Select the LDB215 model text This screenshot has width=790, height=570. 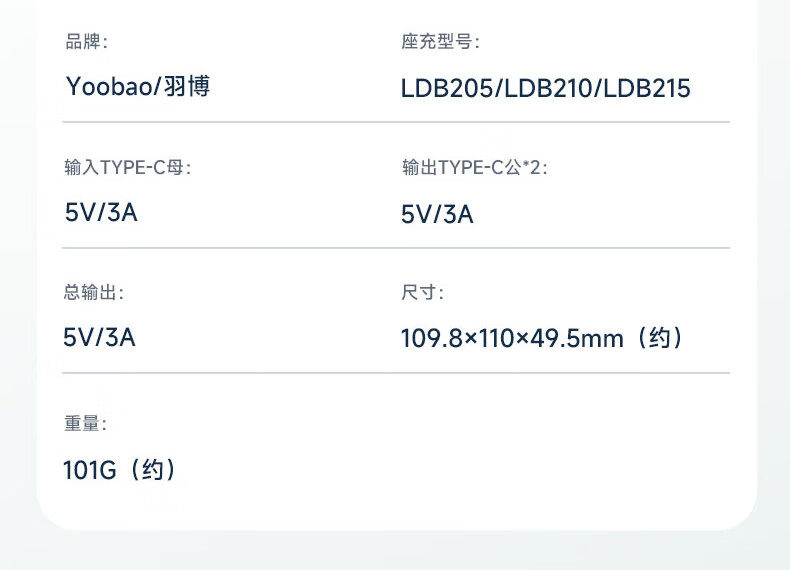click(647, 88)
